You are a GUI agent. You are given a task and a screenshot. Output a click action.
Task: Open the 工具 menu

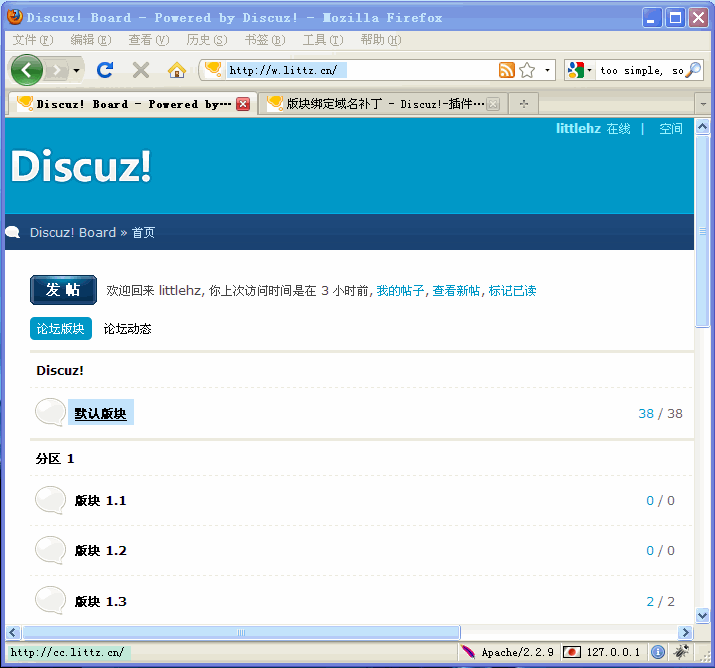tap(323, 40)
